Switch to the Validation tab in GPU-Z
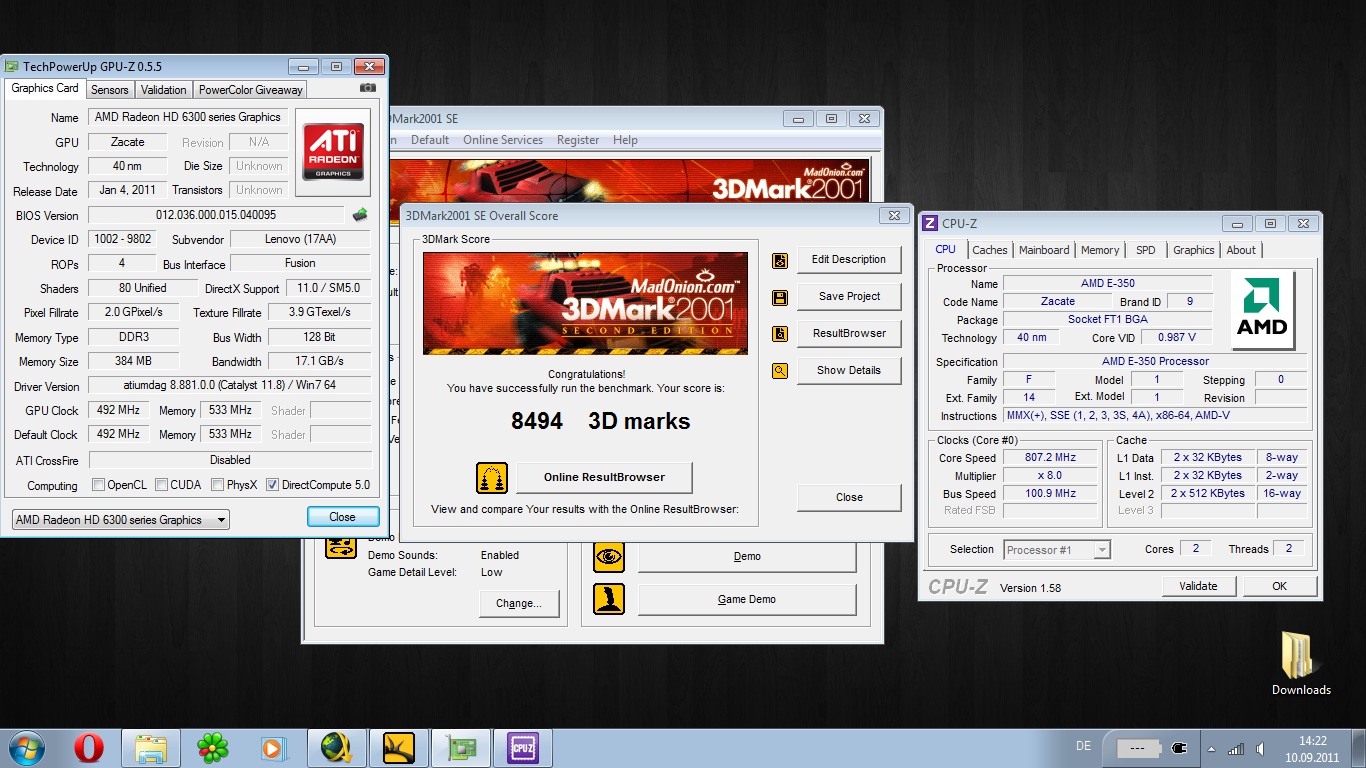 pyautogui.click(x=163, y=90)
